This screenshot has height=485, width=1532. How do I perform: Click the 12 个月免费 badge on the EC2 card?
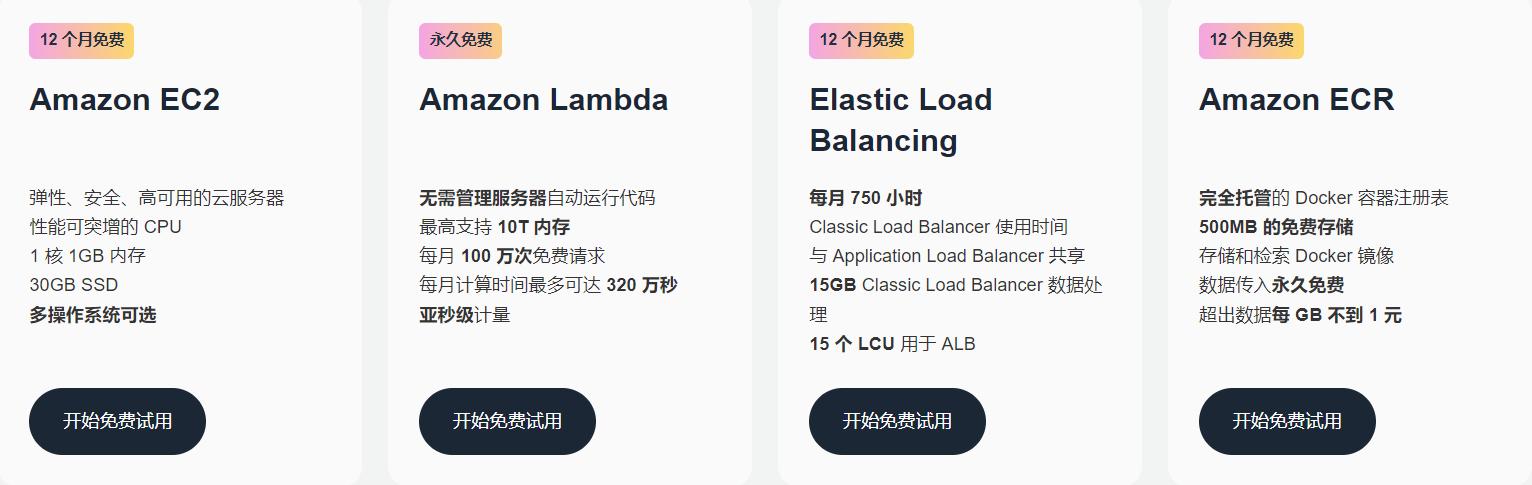pyautogui.click(x=81, y=41)
